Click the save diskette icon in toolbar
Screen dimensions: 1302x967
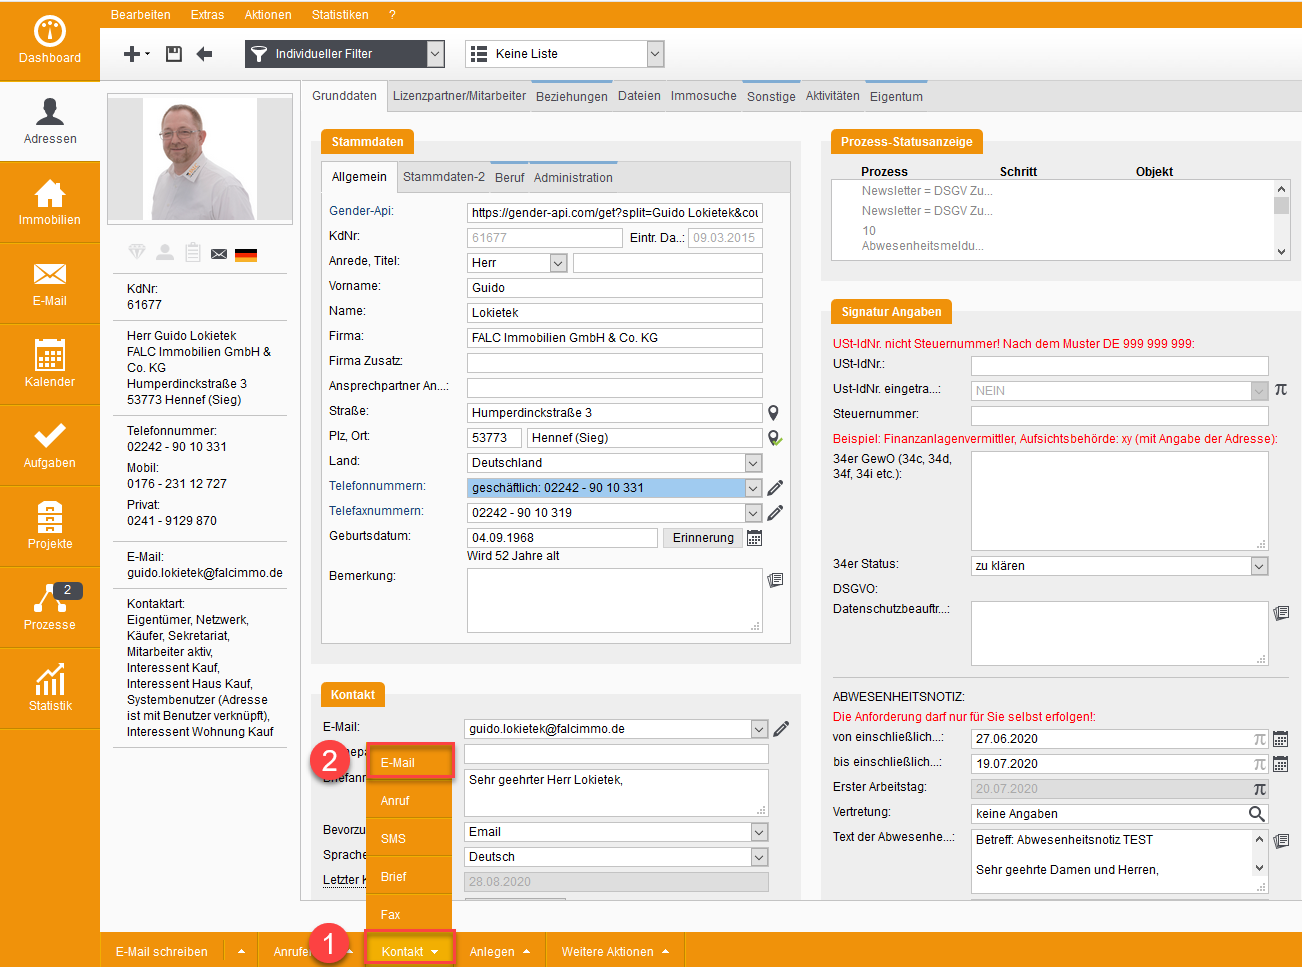pos(174,54)
